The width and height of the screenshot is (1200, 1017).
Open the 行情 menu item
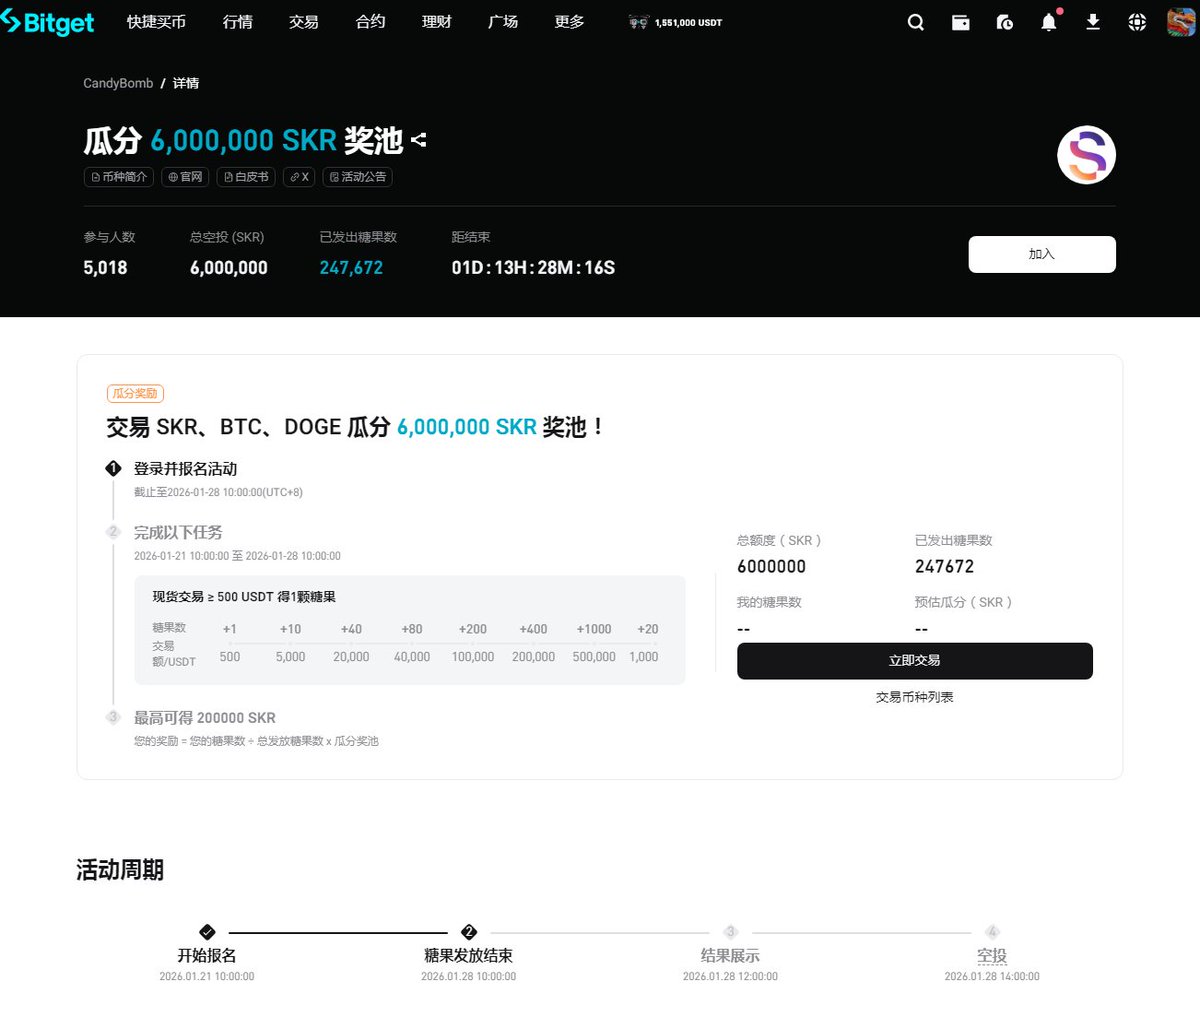point(238,22)
